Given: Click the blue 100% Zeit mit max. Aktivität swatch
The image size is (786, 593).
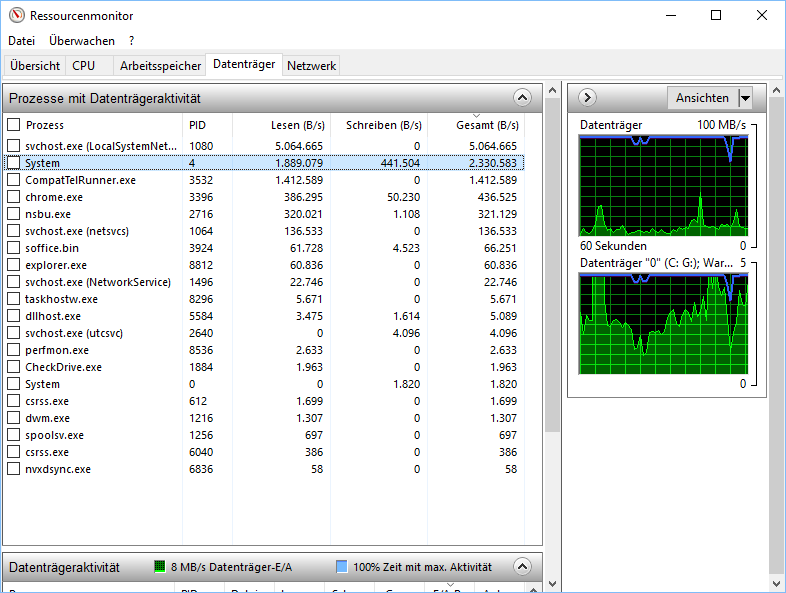Looking at the screenshot, I should pyautogui.click(x=341, y=566).
